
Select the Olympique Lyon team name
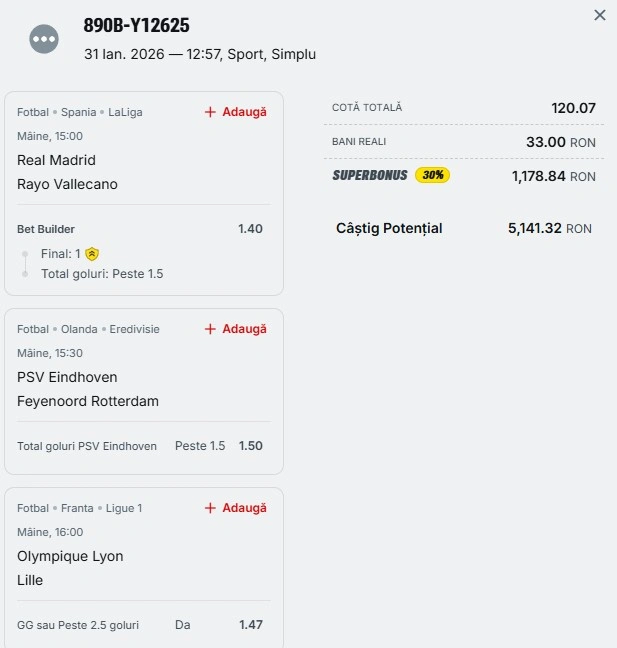(70, 556)
